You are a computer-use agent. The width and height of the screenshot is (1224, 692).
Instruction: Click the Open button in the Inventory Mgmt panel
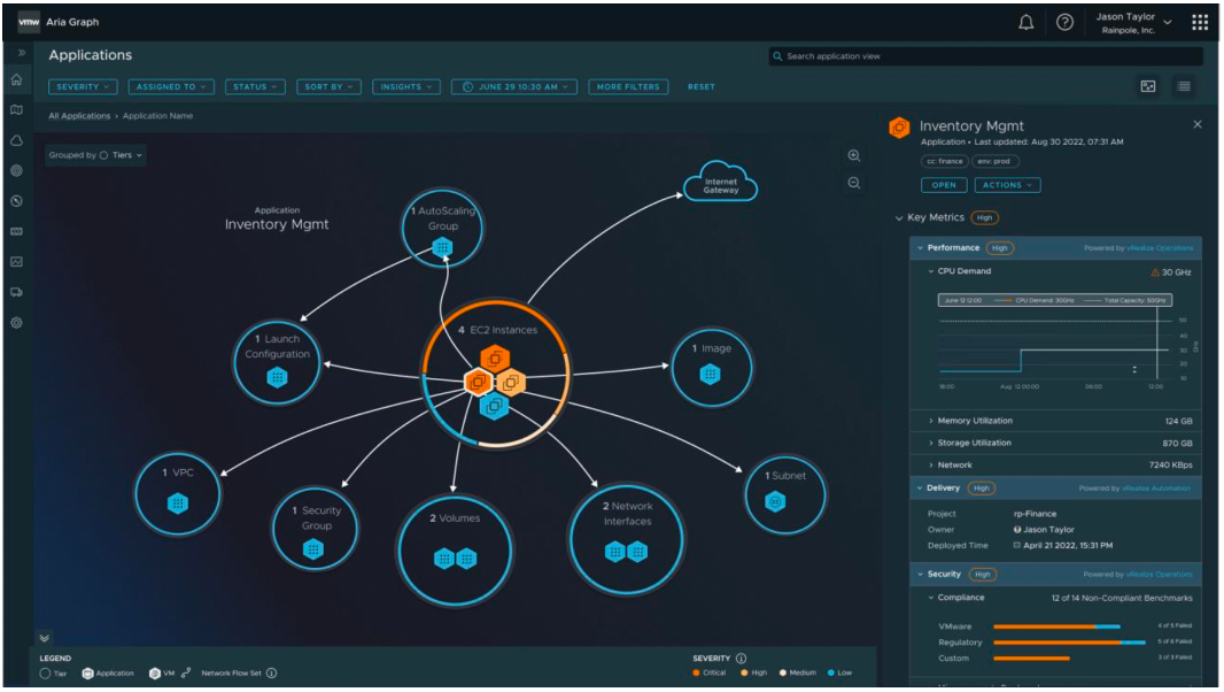click(x=943, y=185)
